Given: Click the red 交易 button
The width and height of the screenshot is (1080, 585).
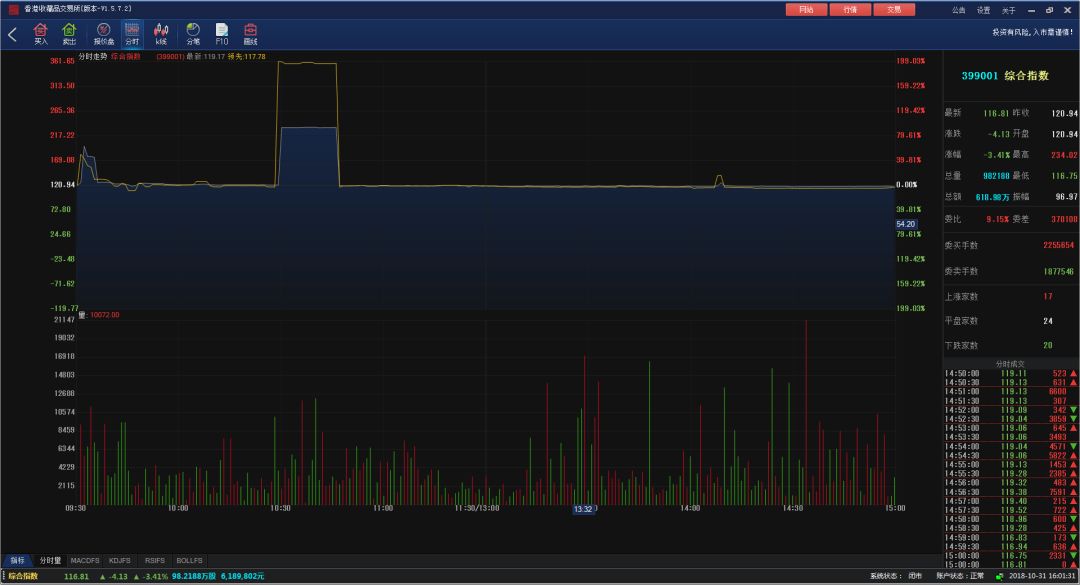Looking at the screenshot, I should click(x=894, y=10).
